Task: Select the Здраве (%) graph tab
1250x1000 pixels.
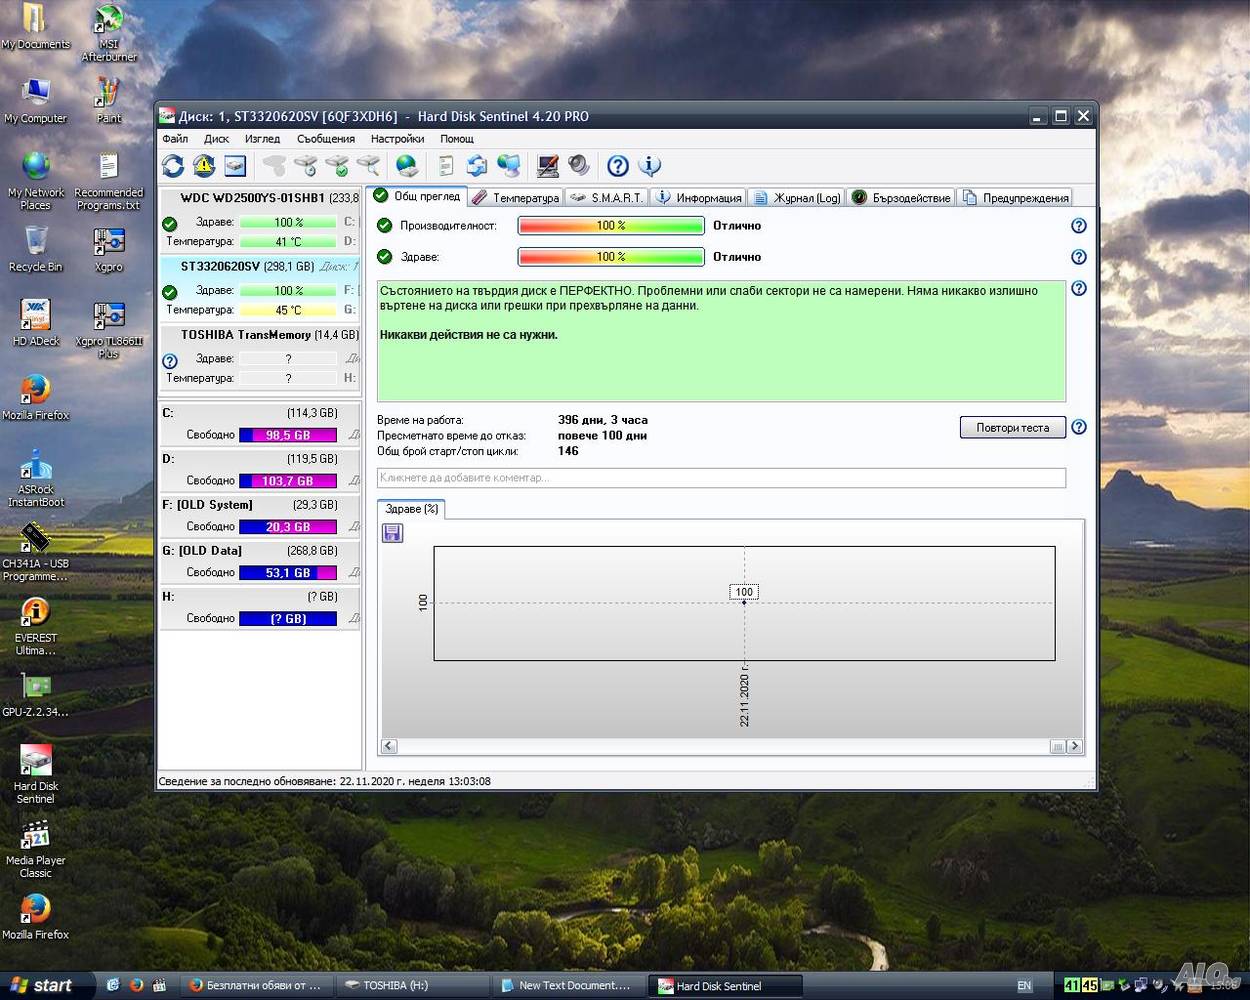Action: pos(411,509)
